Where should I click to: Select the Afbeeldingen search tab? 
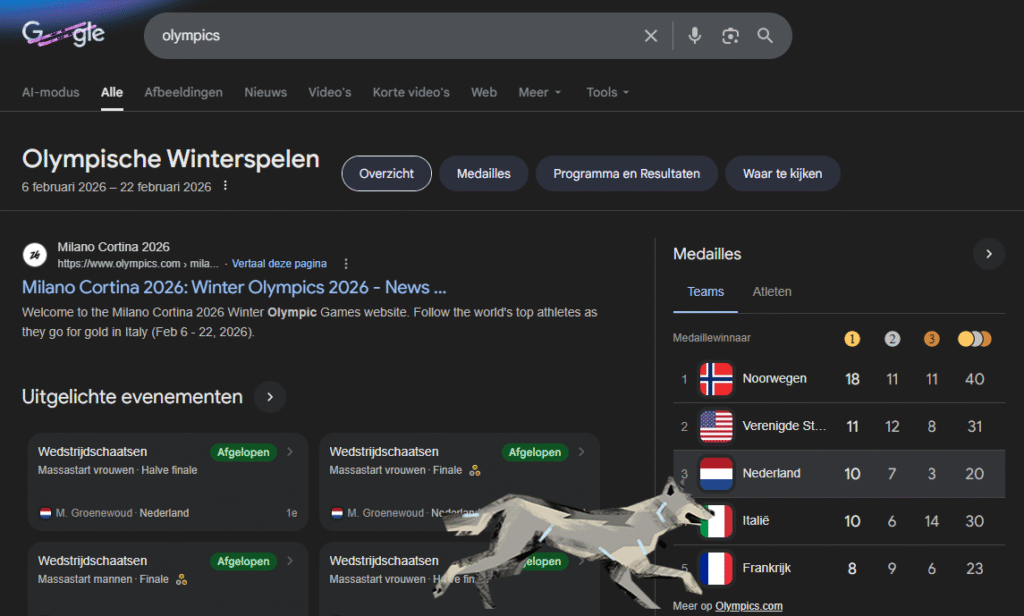coord(183,92)
